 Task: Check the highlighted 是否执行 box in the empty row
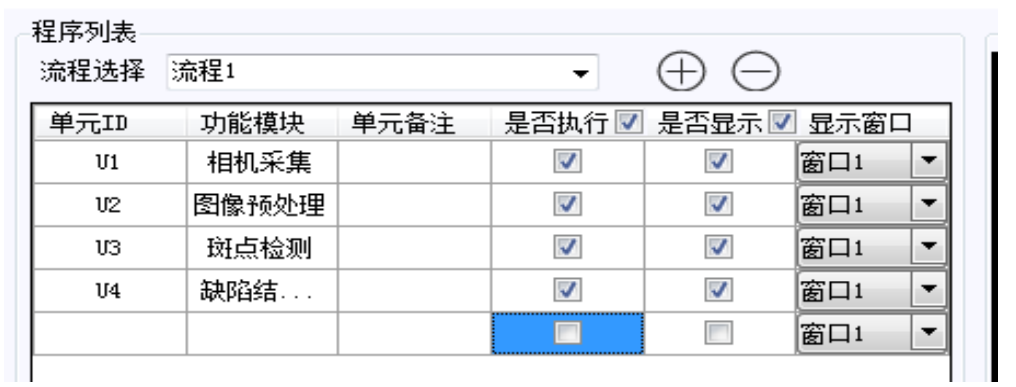pyautogui.click(x=568, y=333)
